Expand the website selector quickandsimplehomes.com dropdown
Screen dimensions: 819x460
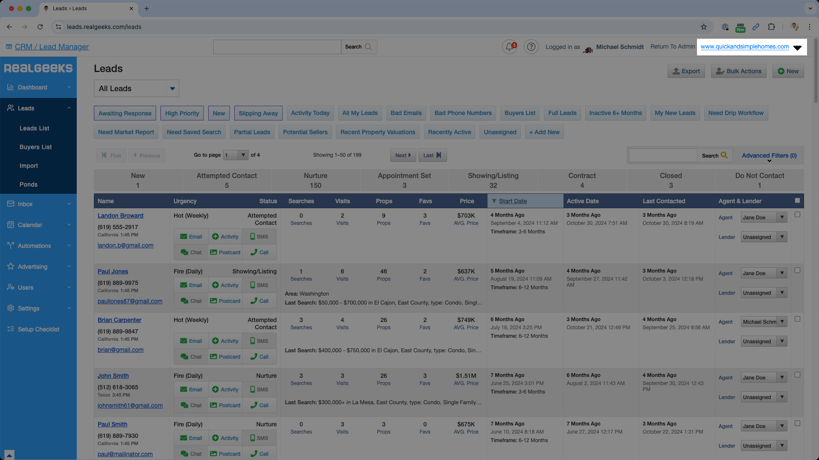coord(797,47)
